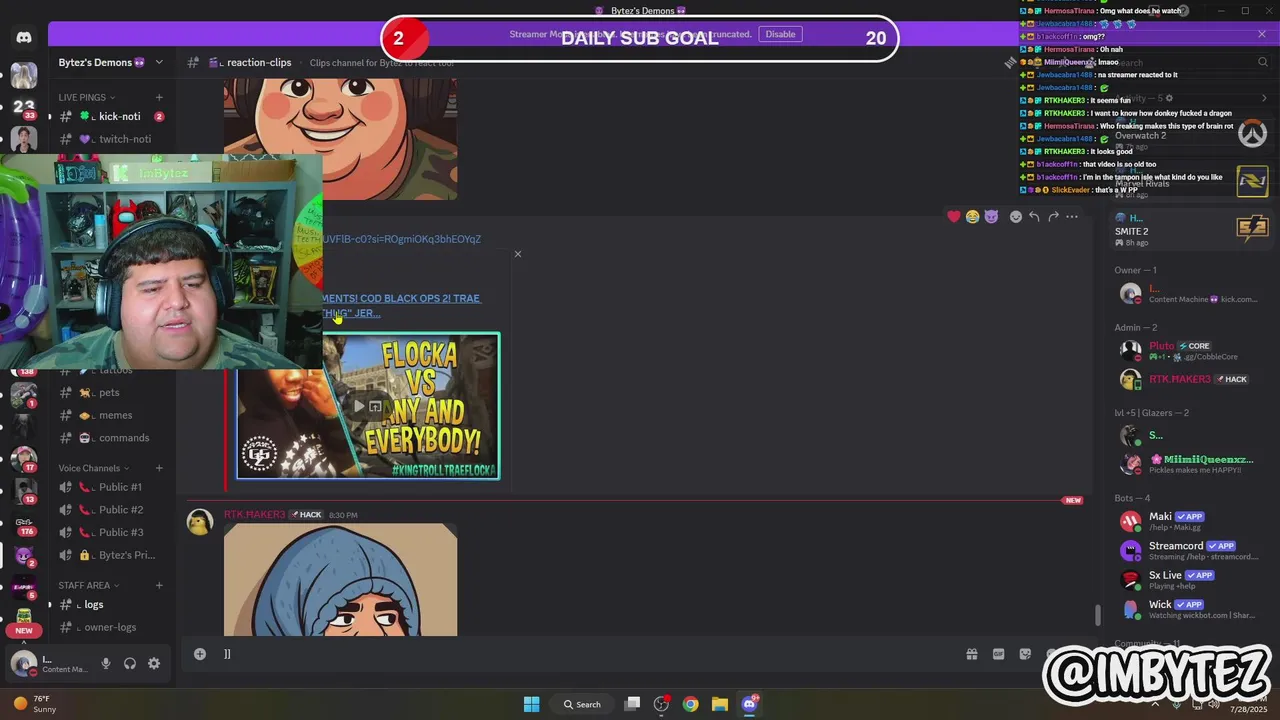The image size is (1280, 720).
Task: Toggle headphone deafen in user panel
Action: tap(130, 663)
